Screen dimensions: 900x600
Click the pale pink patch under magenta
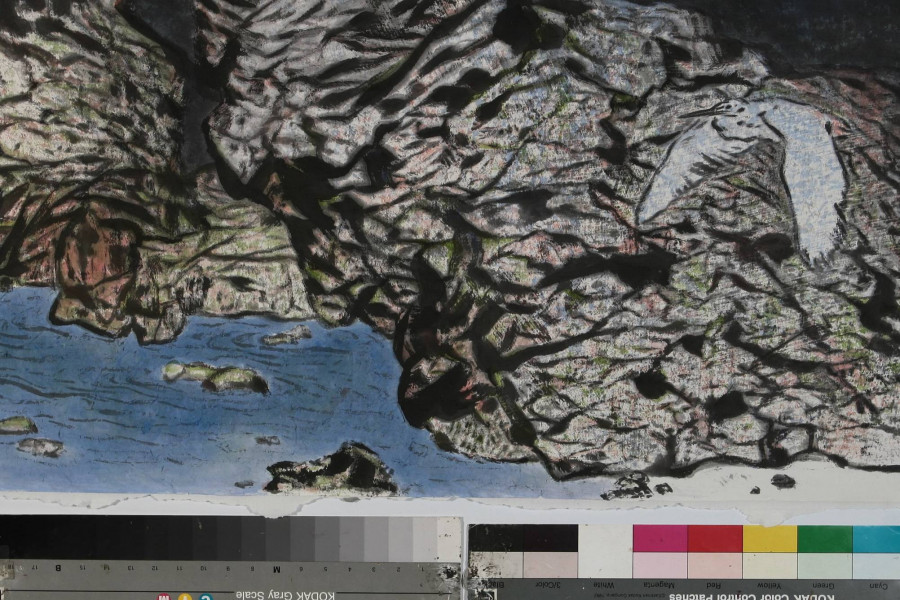660,566
